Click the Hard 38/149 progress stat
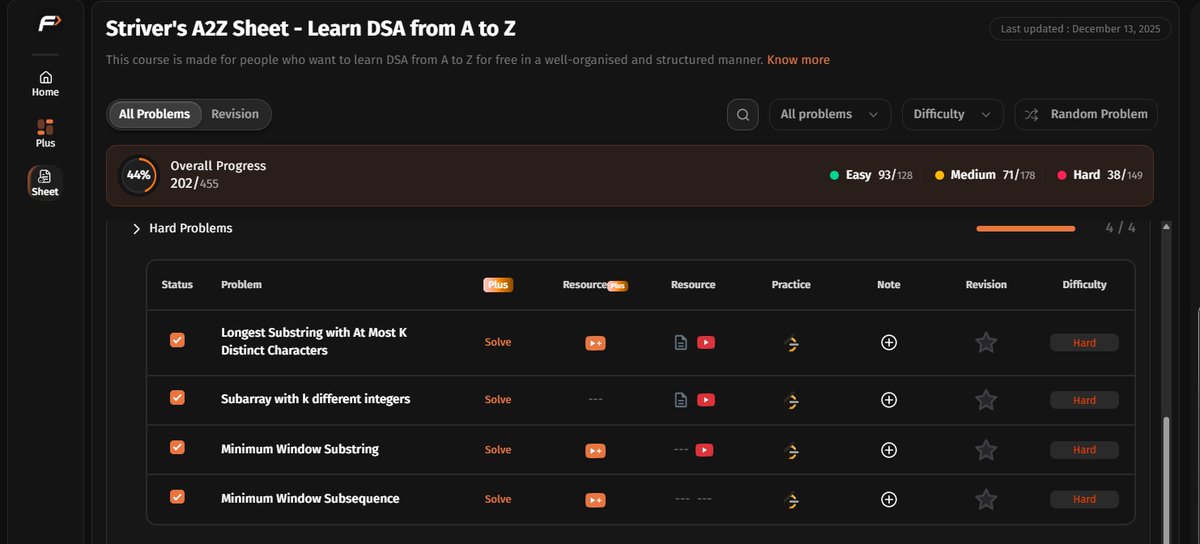The height and width of the screenshot is (544, 1200). (x=1100, y=175)
